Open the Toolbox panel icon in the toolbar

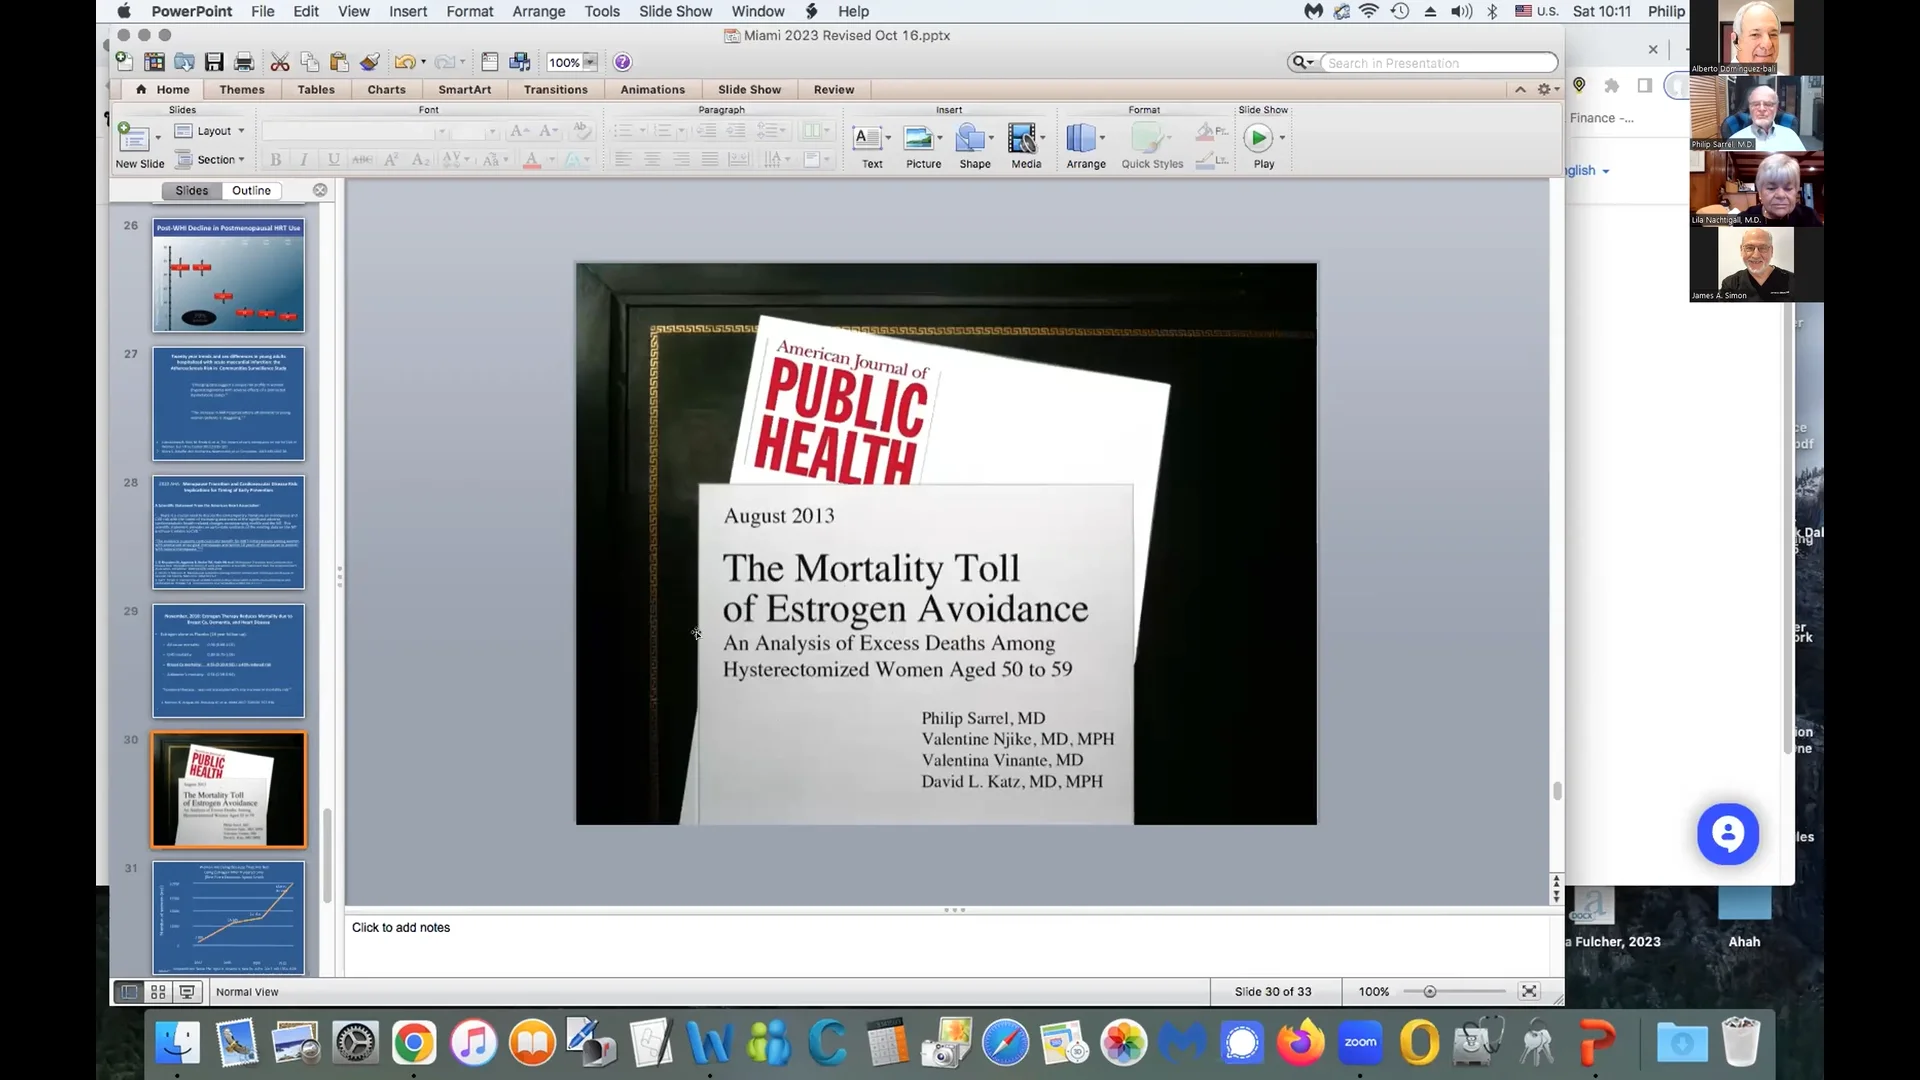[x=490, y=62]
